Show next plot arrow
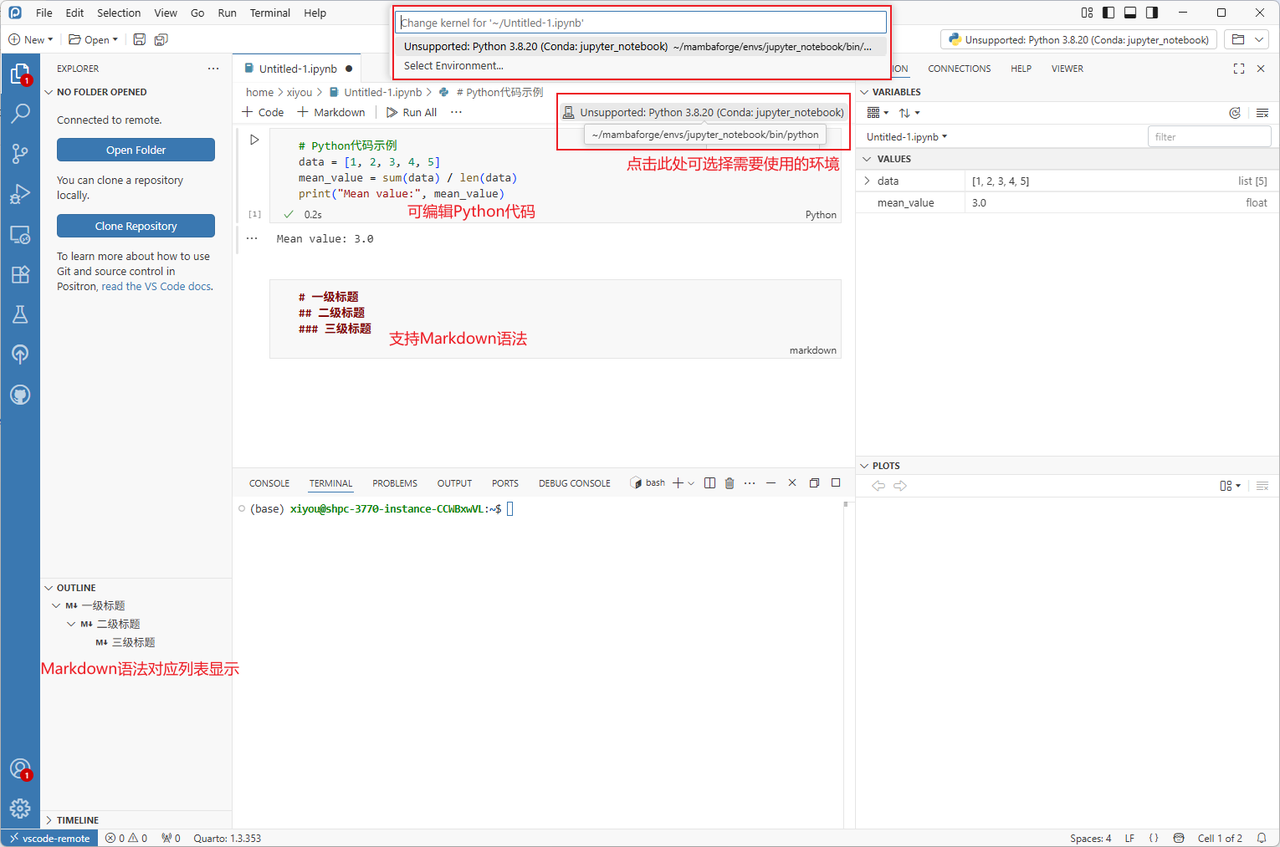Image resolution: width=1280 pixels, height=847 pixels. 900,486
